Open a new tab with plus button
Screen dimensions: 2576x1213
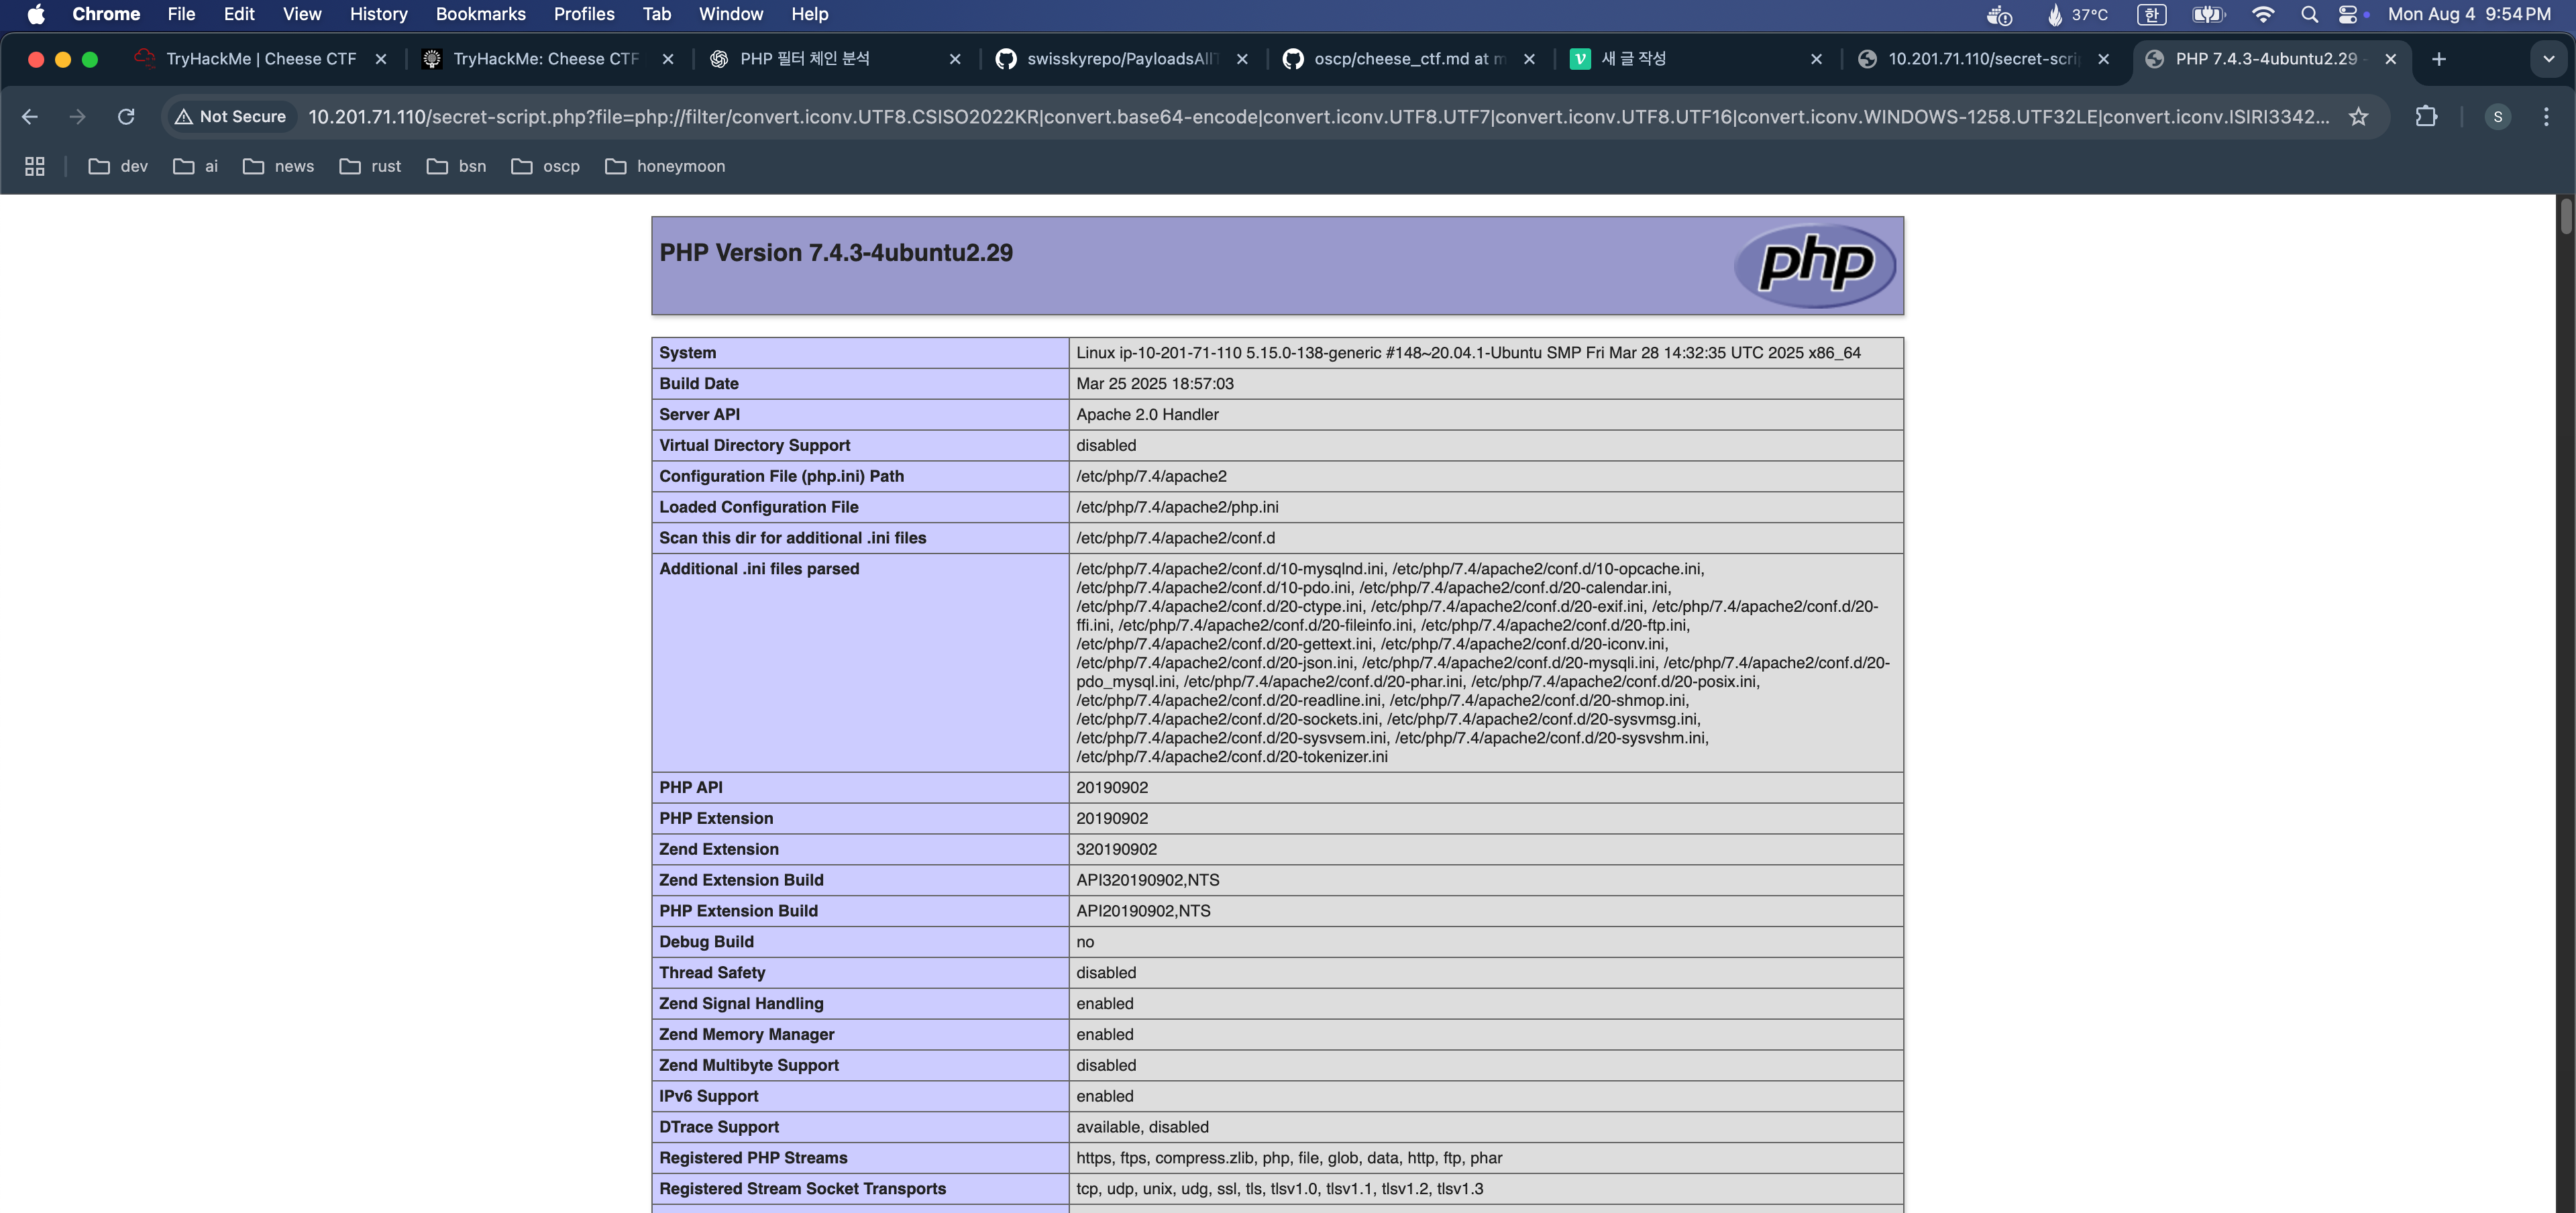pyautogui.click(x=2439, y=59)
